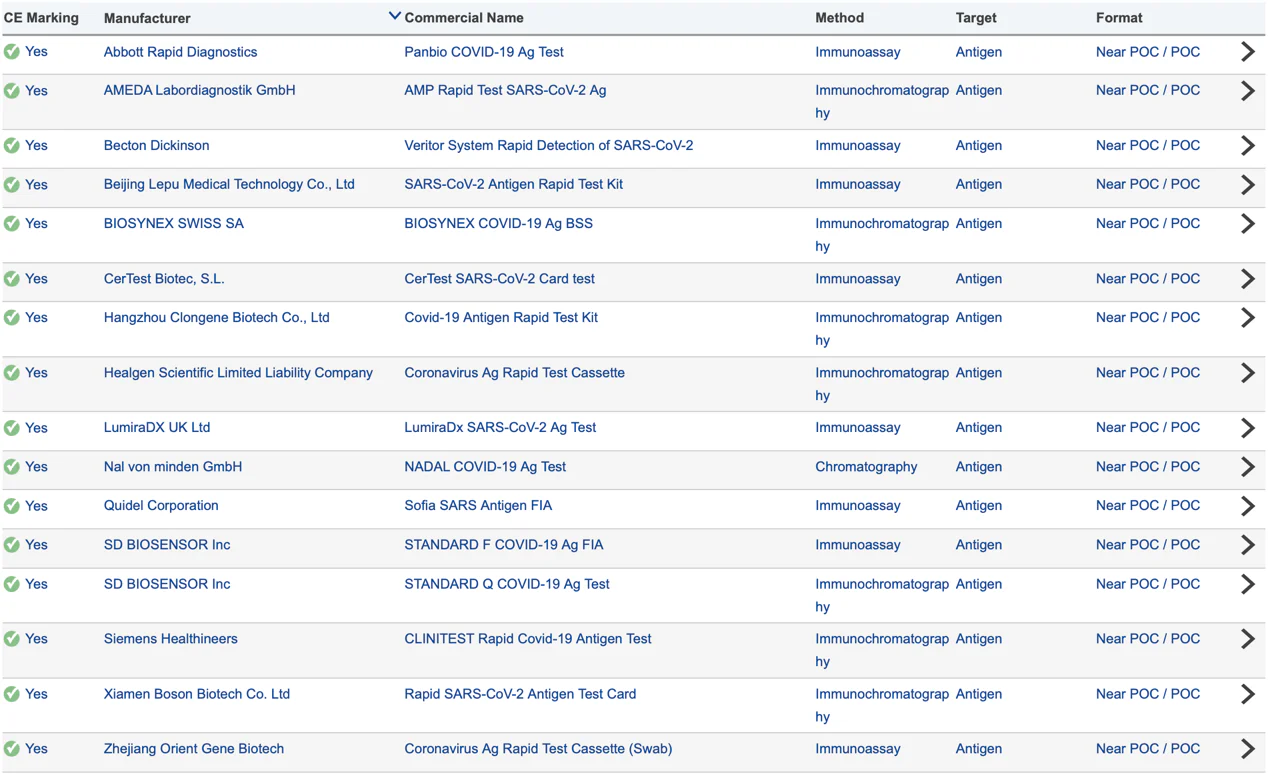Open the AMEDA Labordiagnostik row chevron
The width and height of the screenshot is (1269, 774).
(x=1247, y=91)
